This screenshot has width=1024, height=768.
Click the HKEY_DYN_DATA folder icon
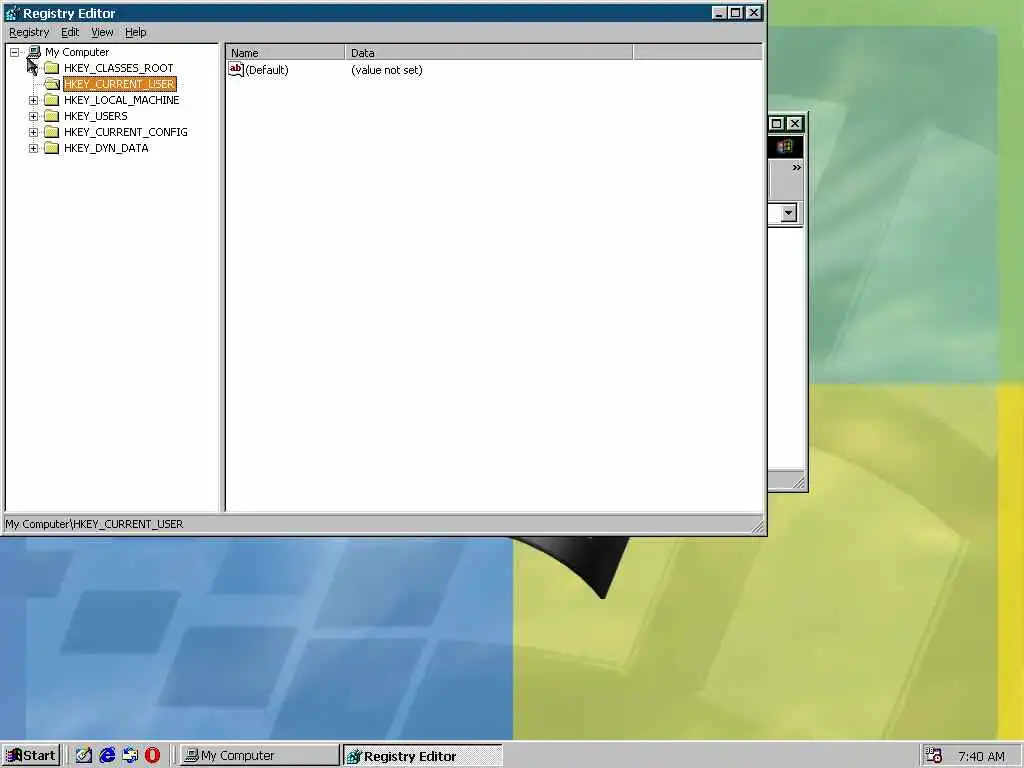(x=52, y=148)
